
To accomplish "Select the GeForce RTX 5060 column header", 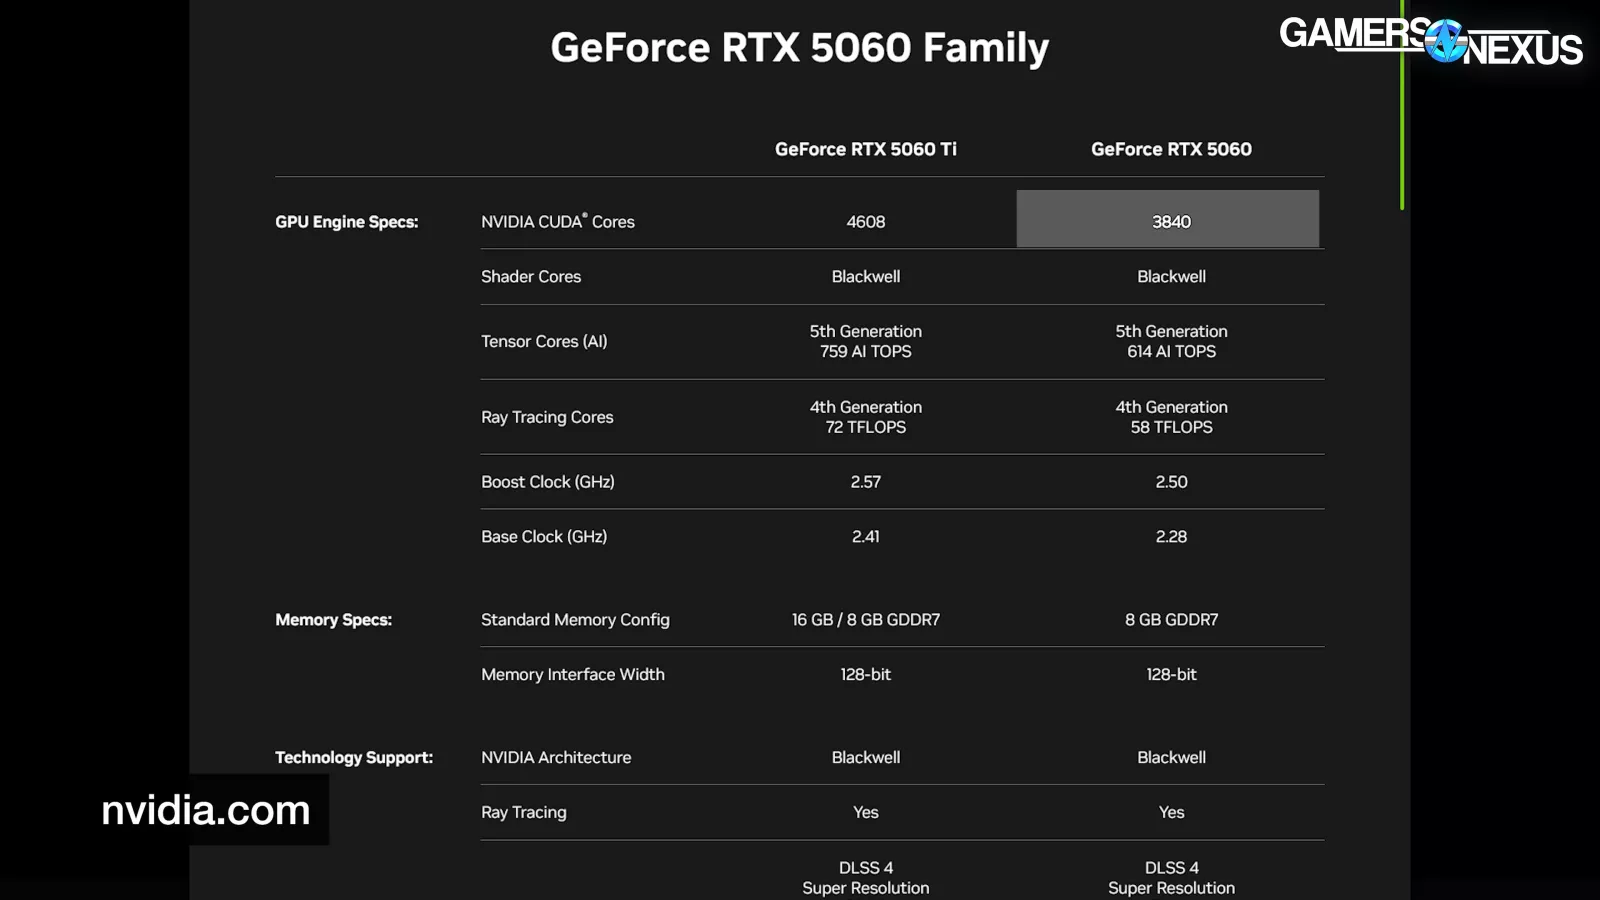I will point(1171,149).
